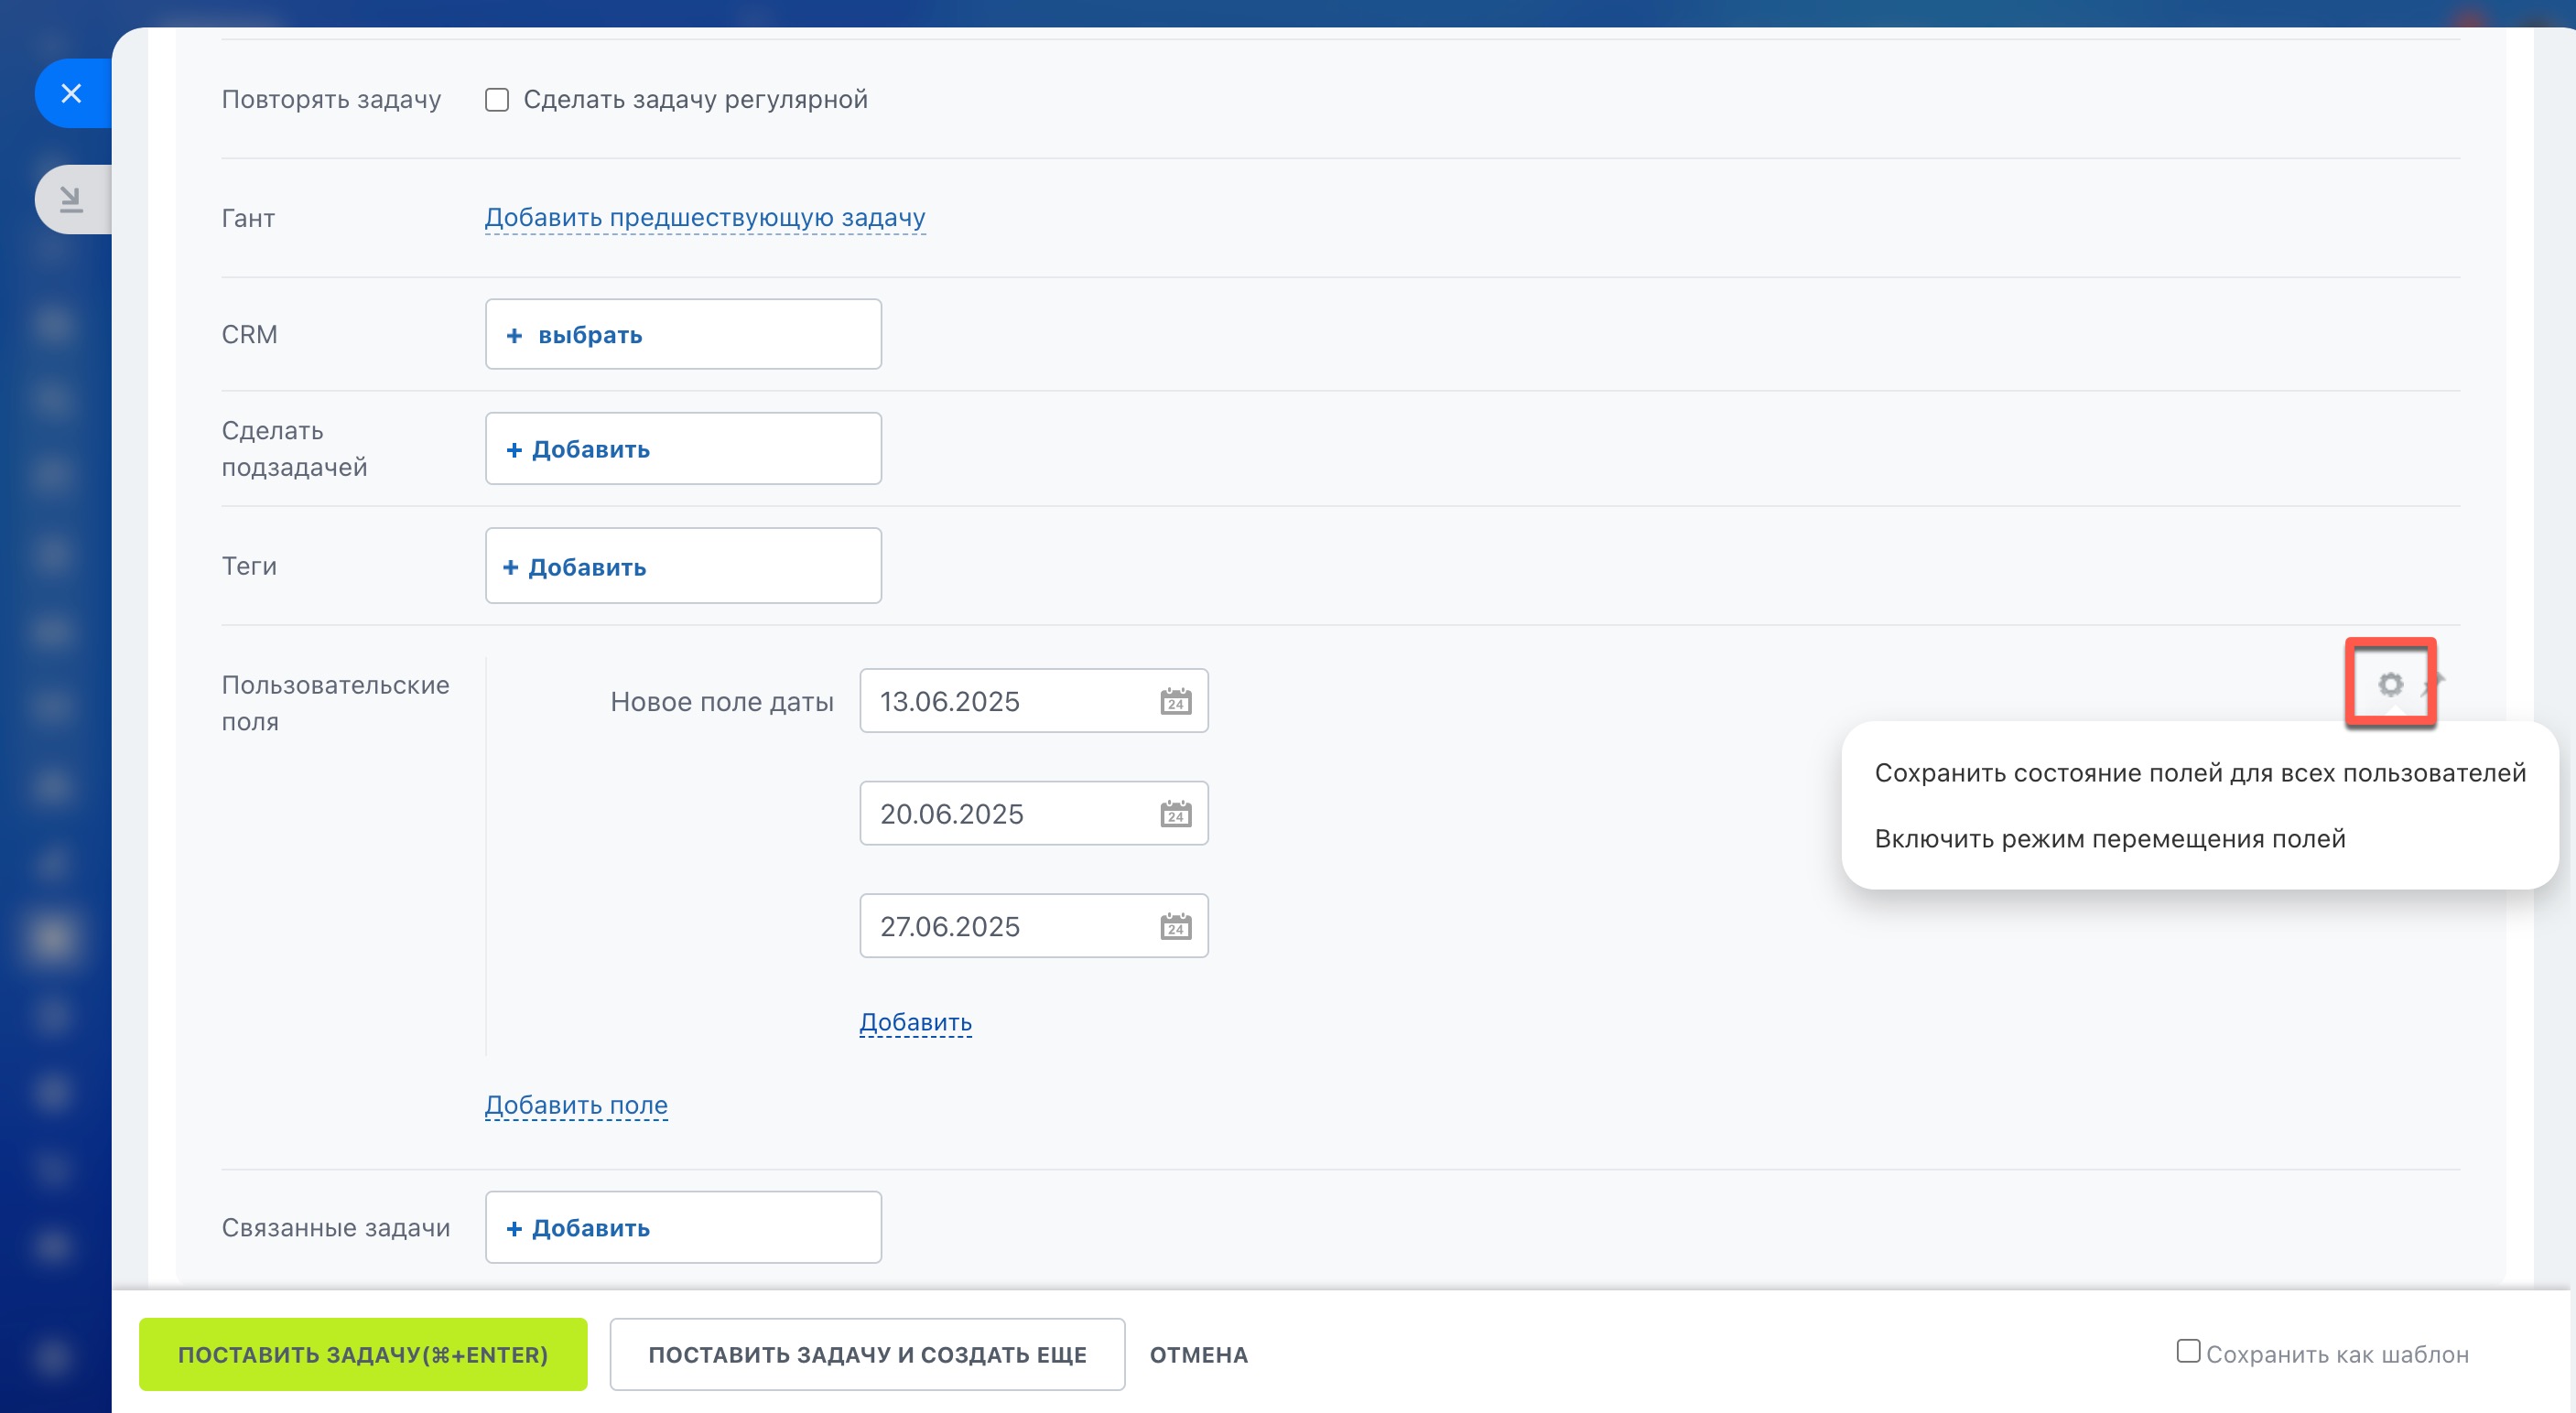Open the user fields gear settings icon
The width and height of the screenshot is (2576, 1413).
(2390, 684)
